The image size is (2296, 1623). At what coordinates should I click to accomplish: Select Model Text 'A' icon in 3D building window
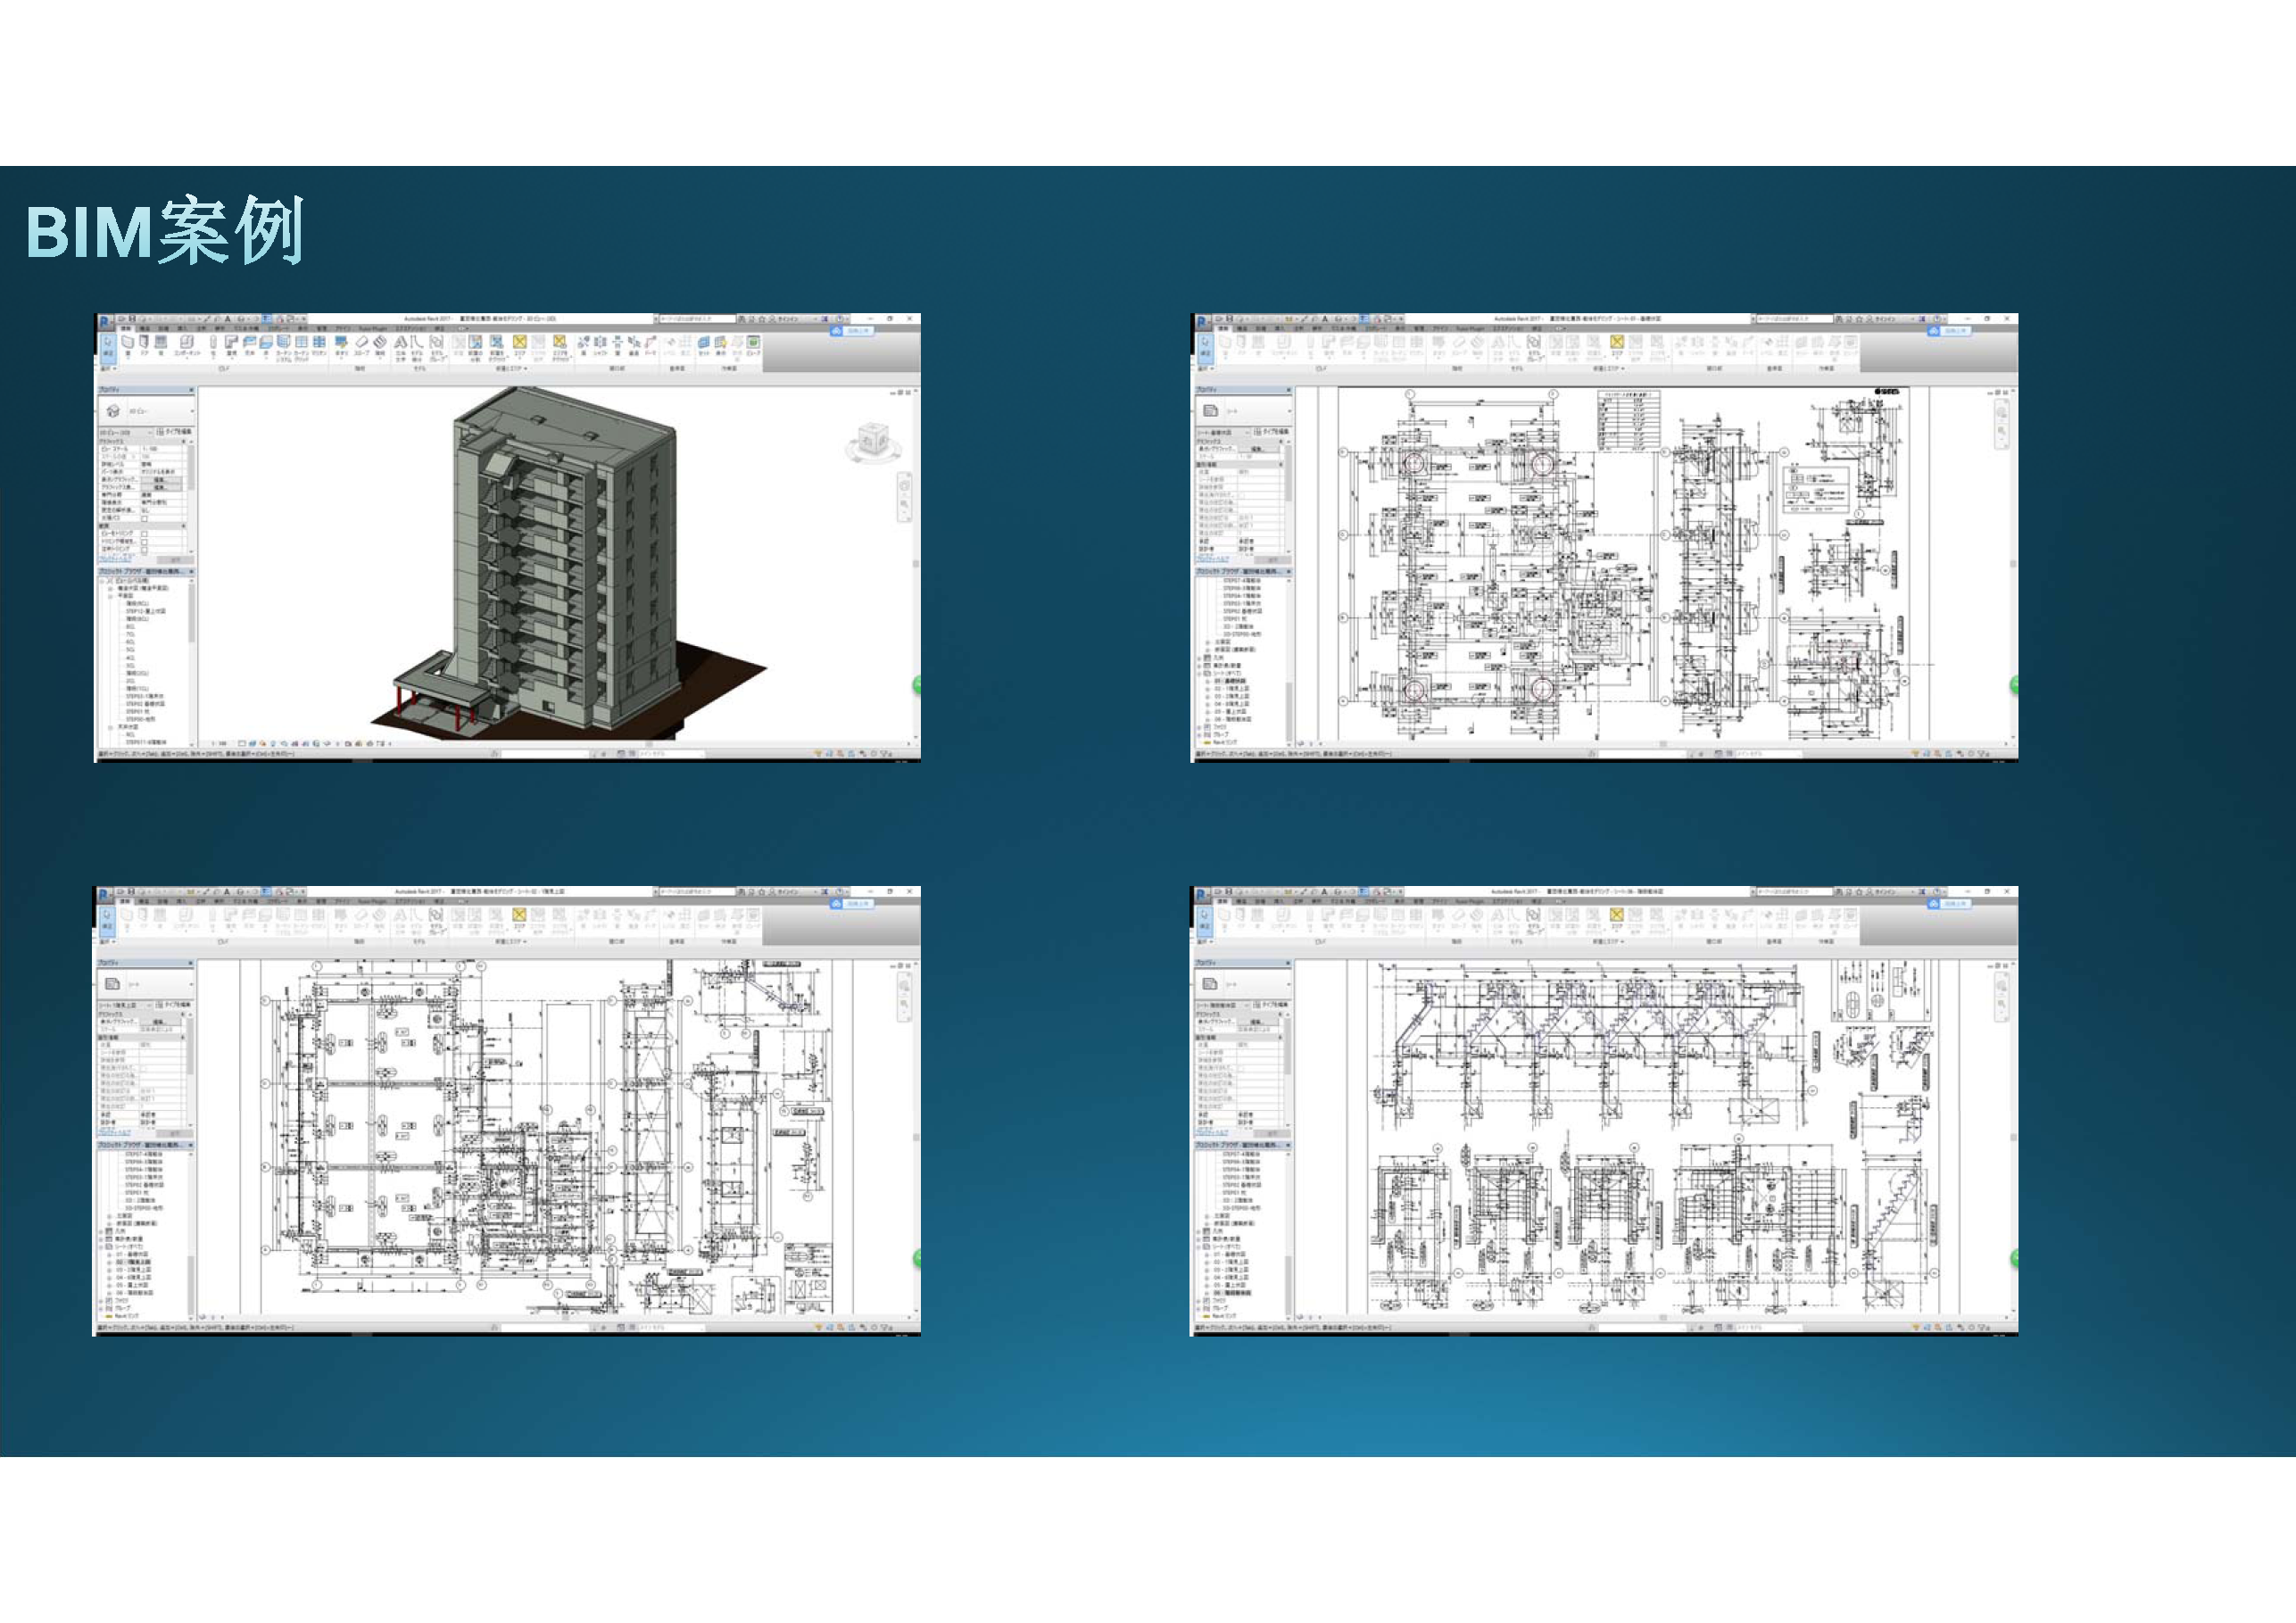click(x=401, y=343)
